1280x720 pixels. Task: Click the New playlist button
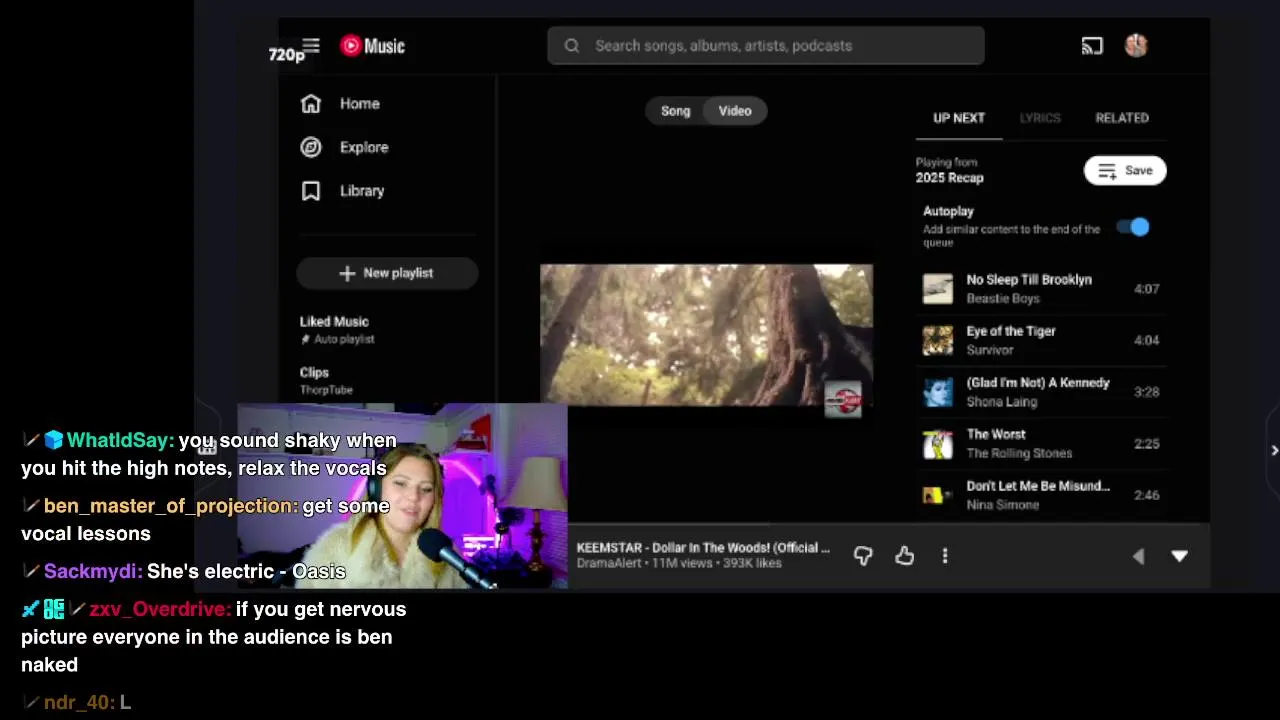coord(387,273)
